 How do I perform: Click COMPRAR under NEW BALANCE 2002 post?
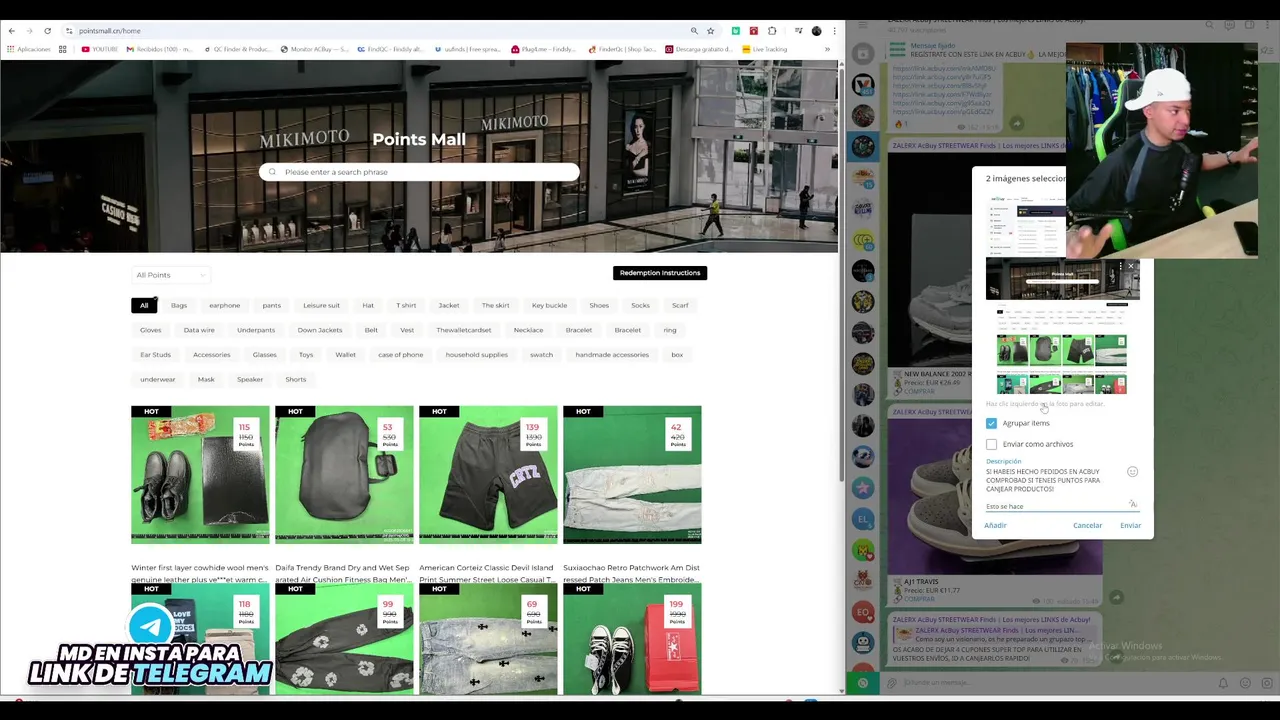919,391
